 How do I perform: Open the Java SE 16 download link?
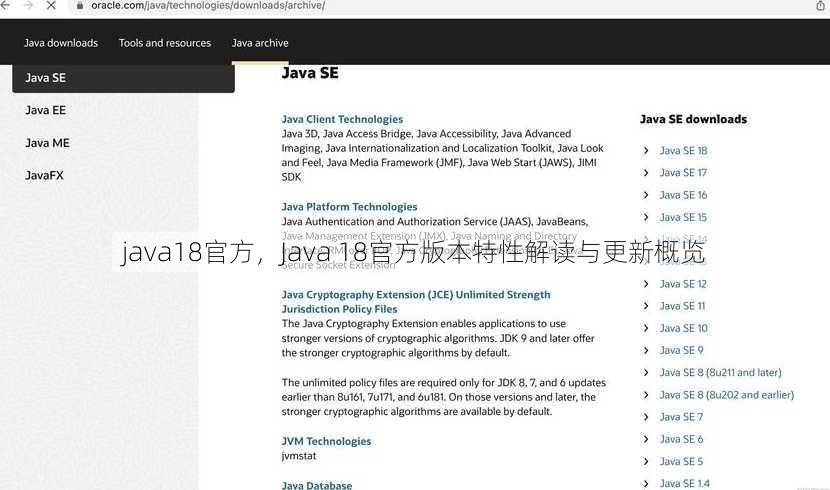click(683, 195)
